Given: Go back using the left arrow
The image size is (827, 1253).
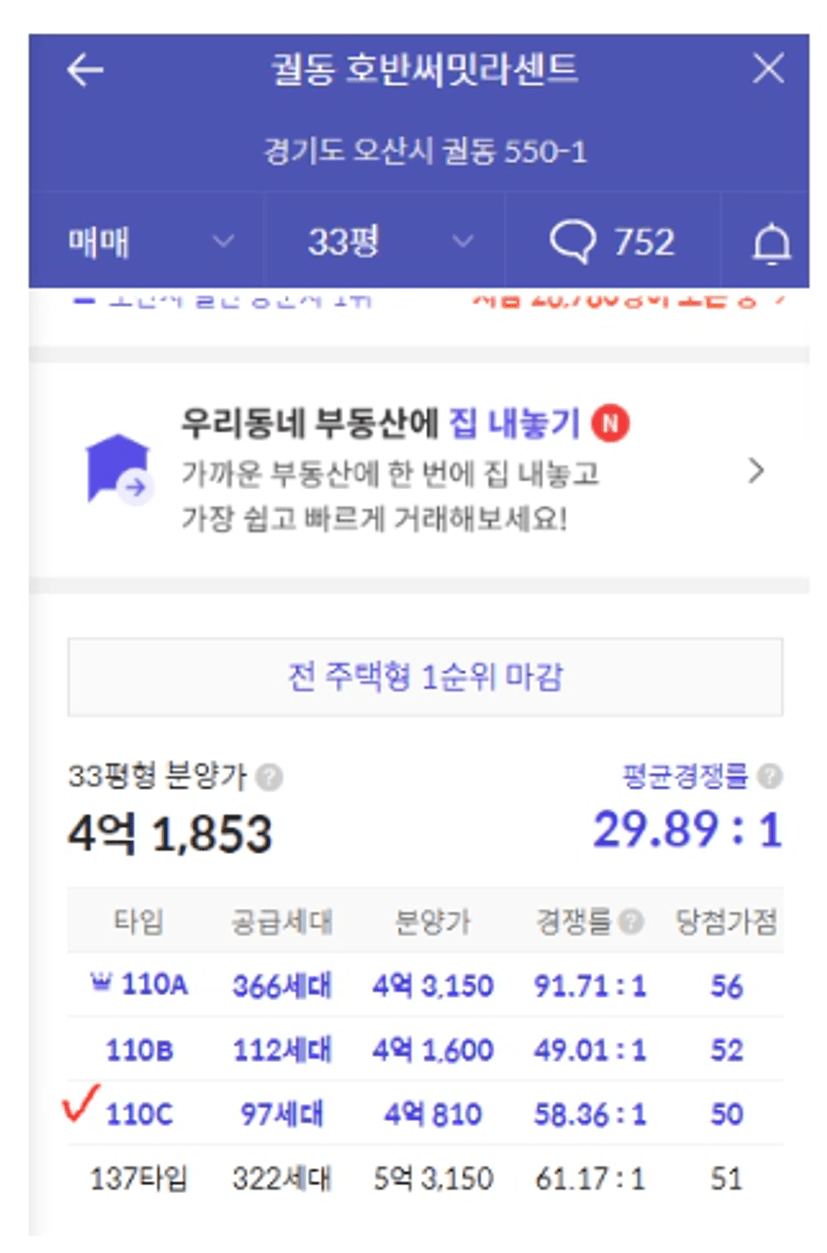Looking at the screenshot, I should point(85,70).
